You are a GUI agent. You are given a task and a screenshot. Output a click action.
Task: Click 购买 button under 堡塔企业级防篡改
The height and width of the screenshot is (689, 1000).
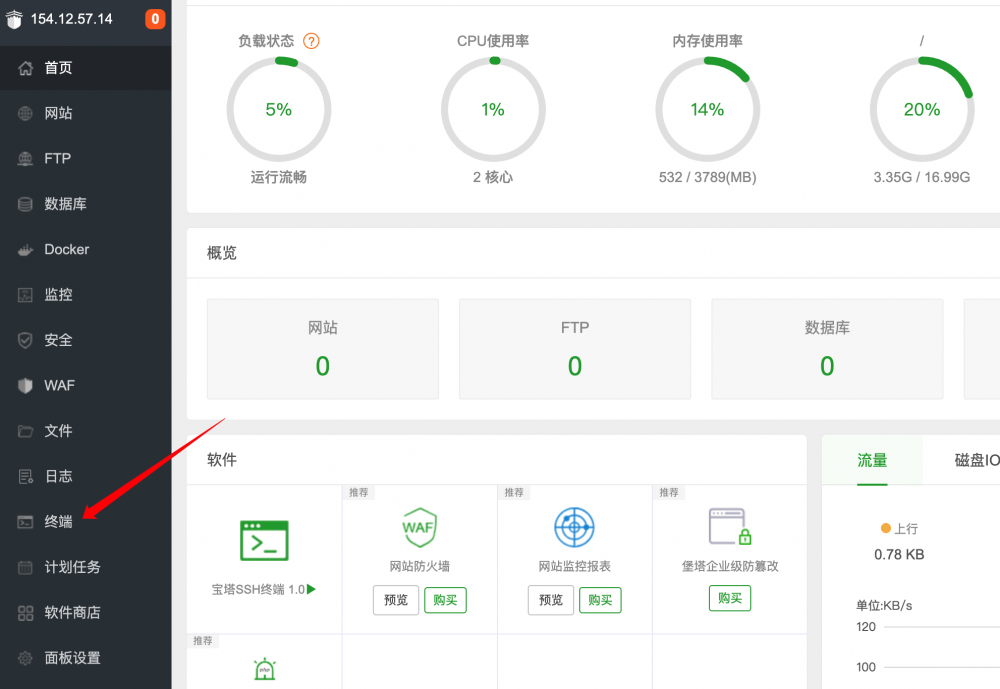point(730,598)
